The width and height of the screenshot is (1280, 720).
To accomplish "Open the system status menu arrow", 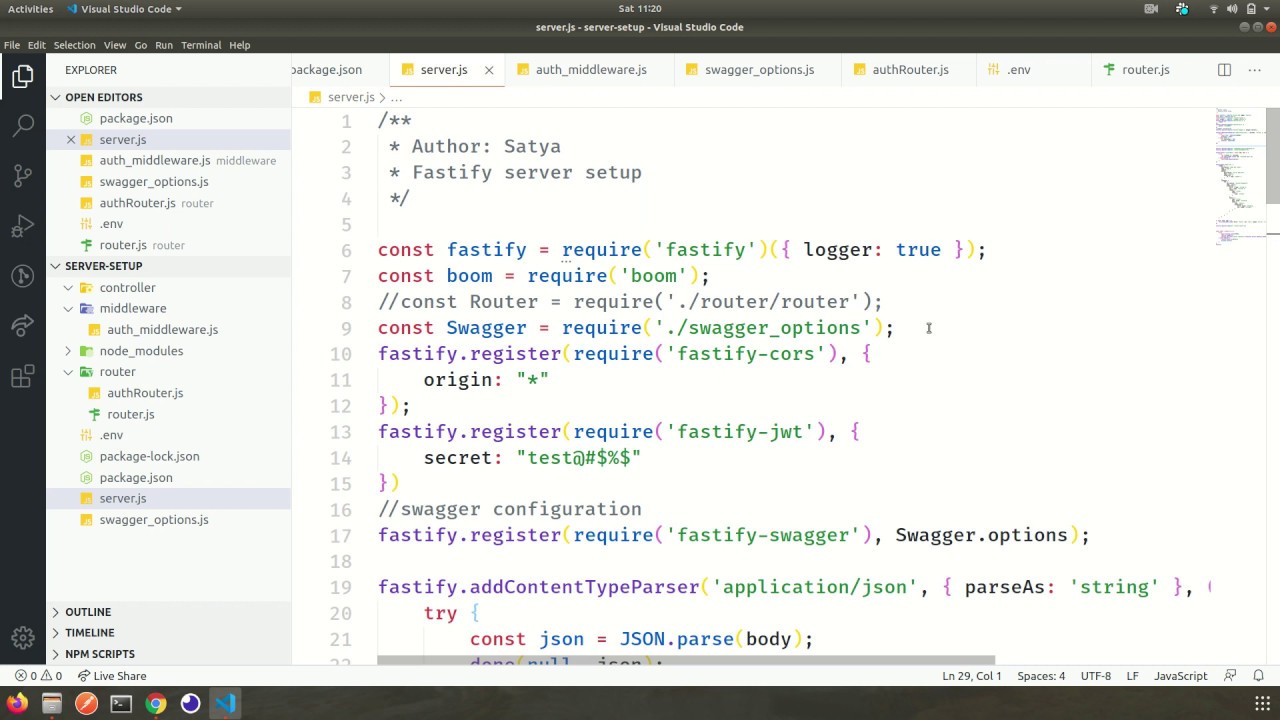I will (1268, 9).
